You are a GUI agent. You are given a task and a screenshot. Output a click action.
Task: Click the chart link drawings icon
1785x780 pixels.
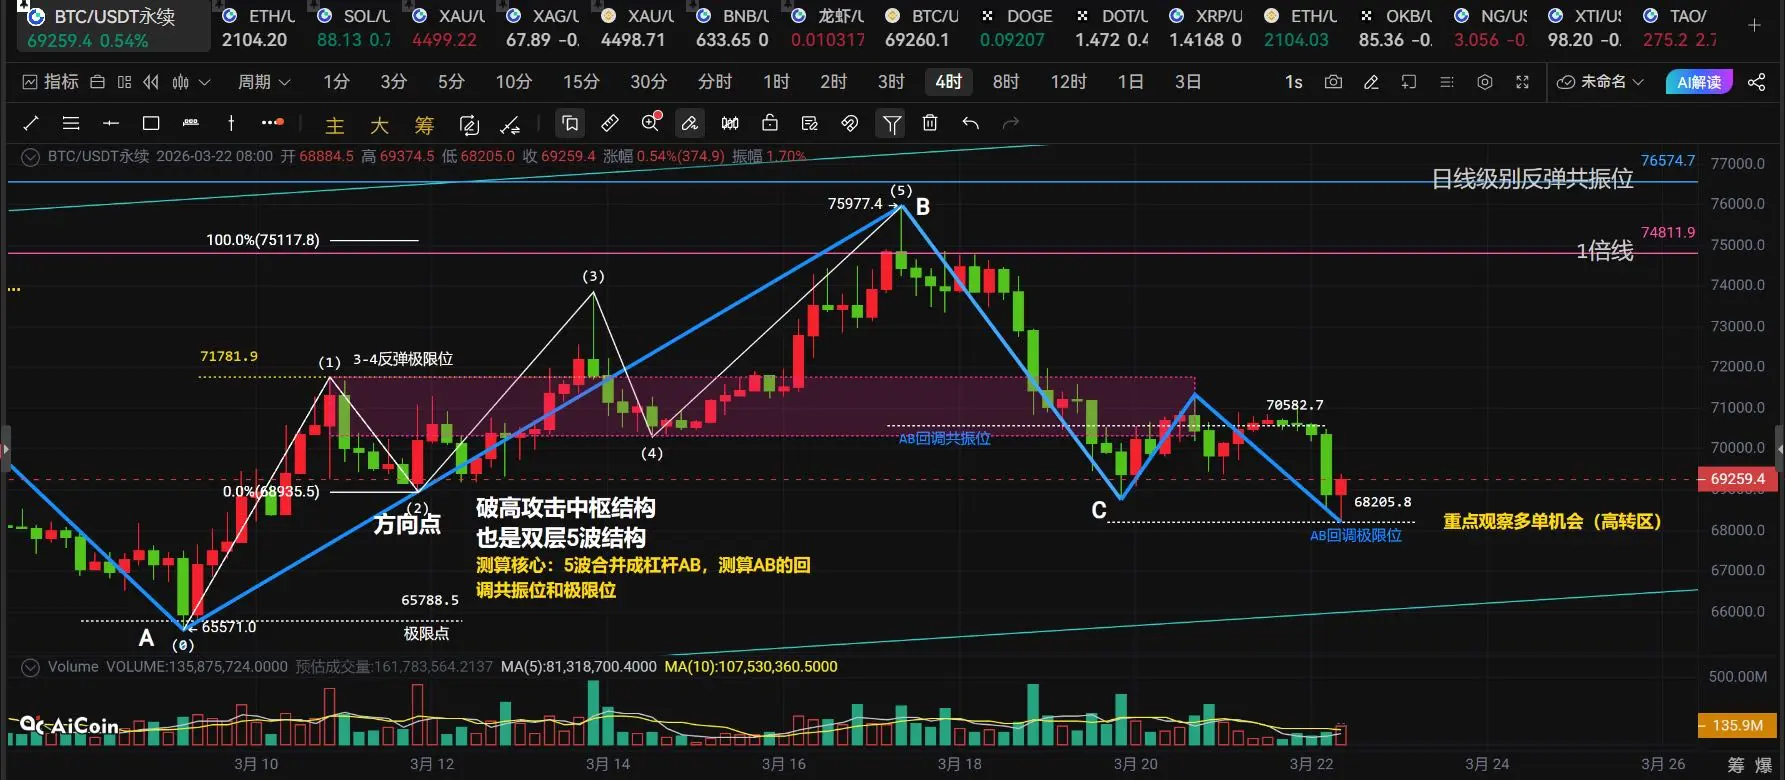[849, 123]
